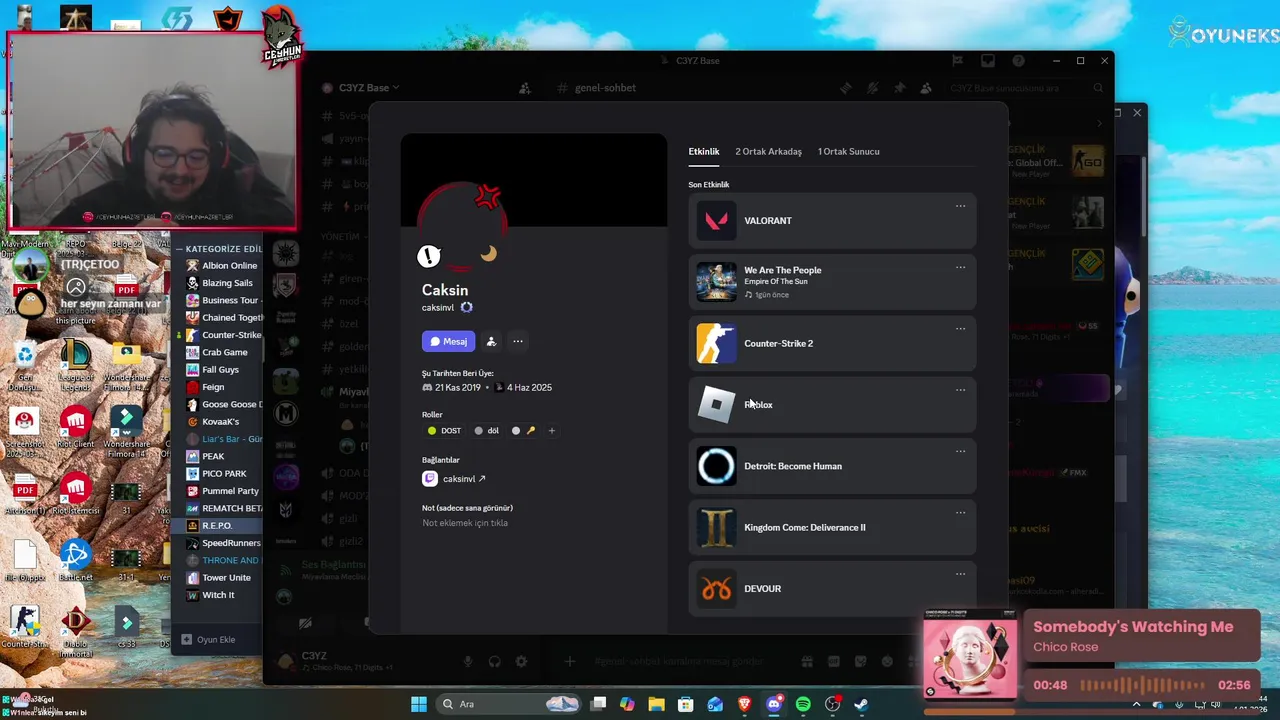
Task: Click the döl role chip
Action: point(488,431)
